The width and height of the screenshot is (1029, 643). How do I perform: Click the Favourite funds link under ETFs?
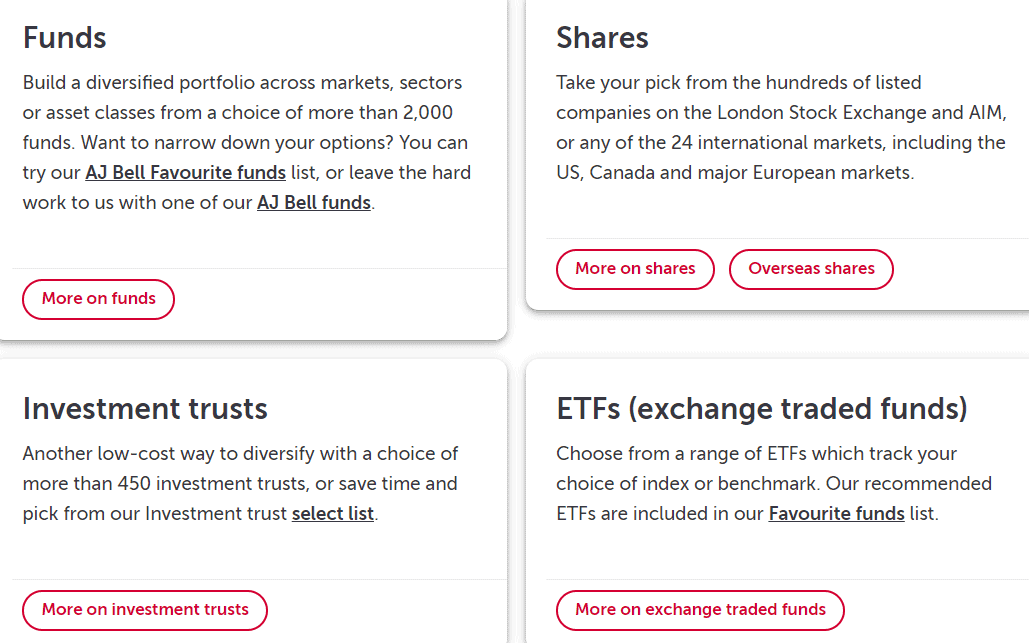tap(836, 514)
